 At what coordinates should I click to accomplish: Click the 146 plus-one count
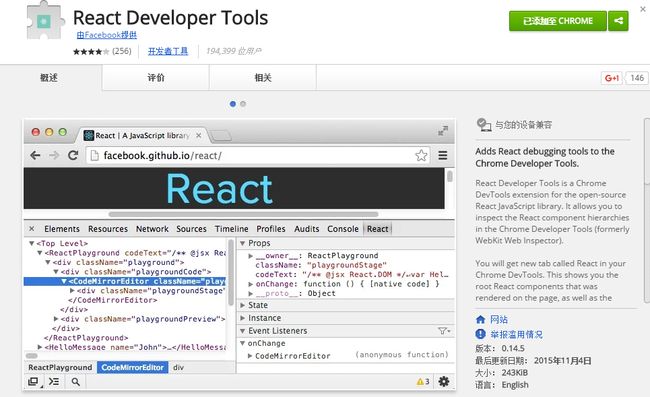click(637, 78)
